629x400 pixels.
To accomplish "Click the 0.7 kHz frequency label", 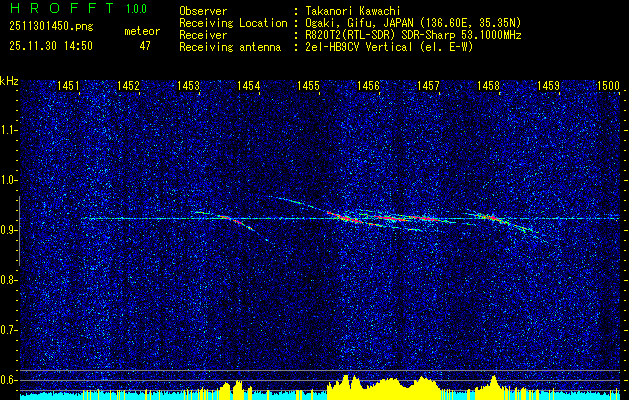I will click(8, 330).
